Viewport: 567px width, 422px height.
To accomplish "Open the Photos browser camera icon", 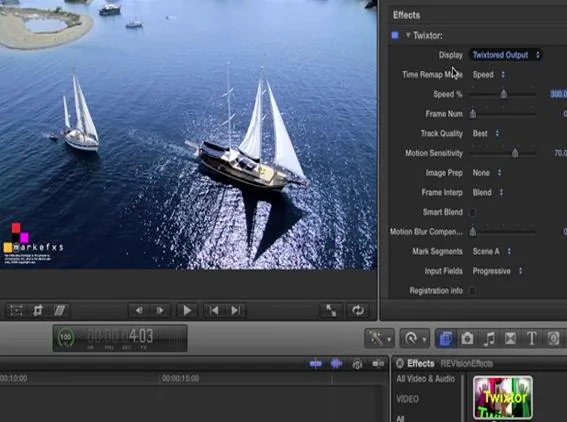I will point(467,339).
